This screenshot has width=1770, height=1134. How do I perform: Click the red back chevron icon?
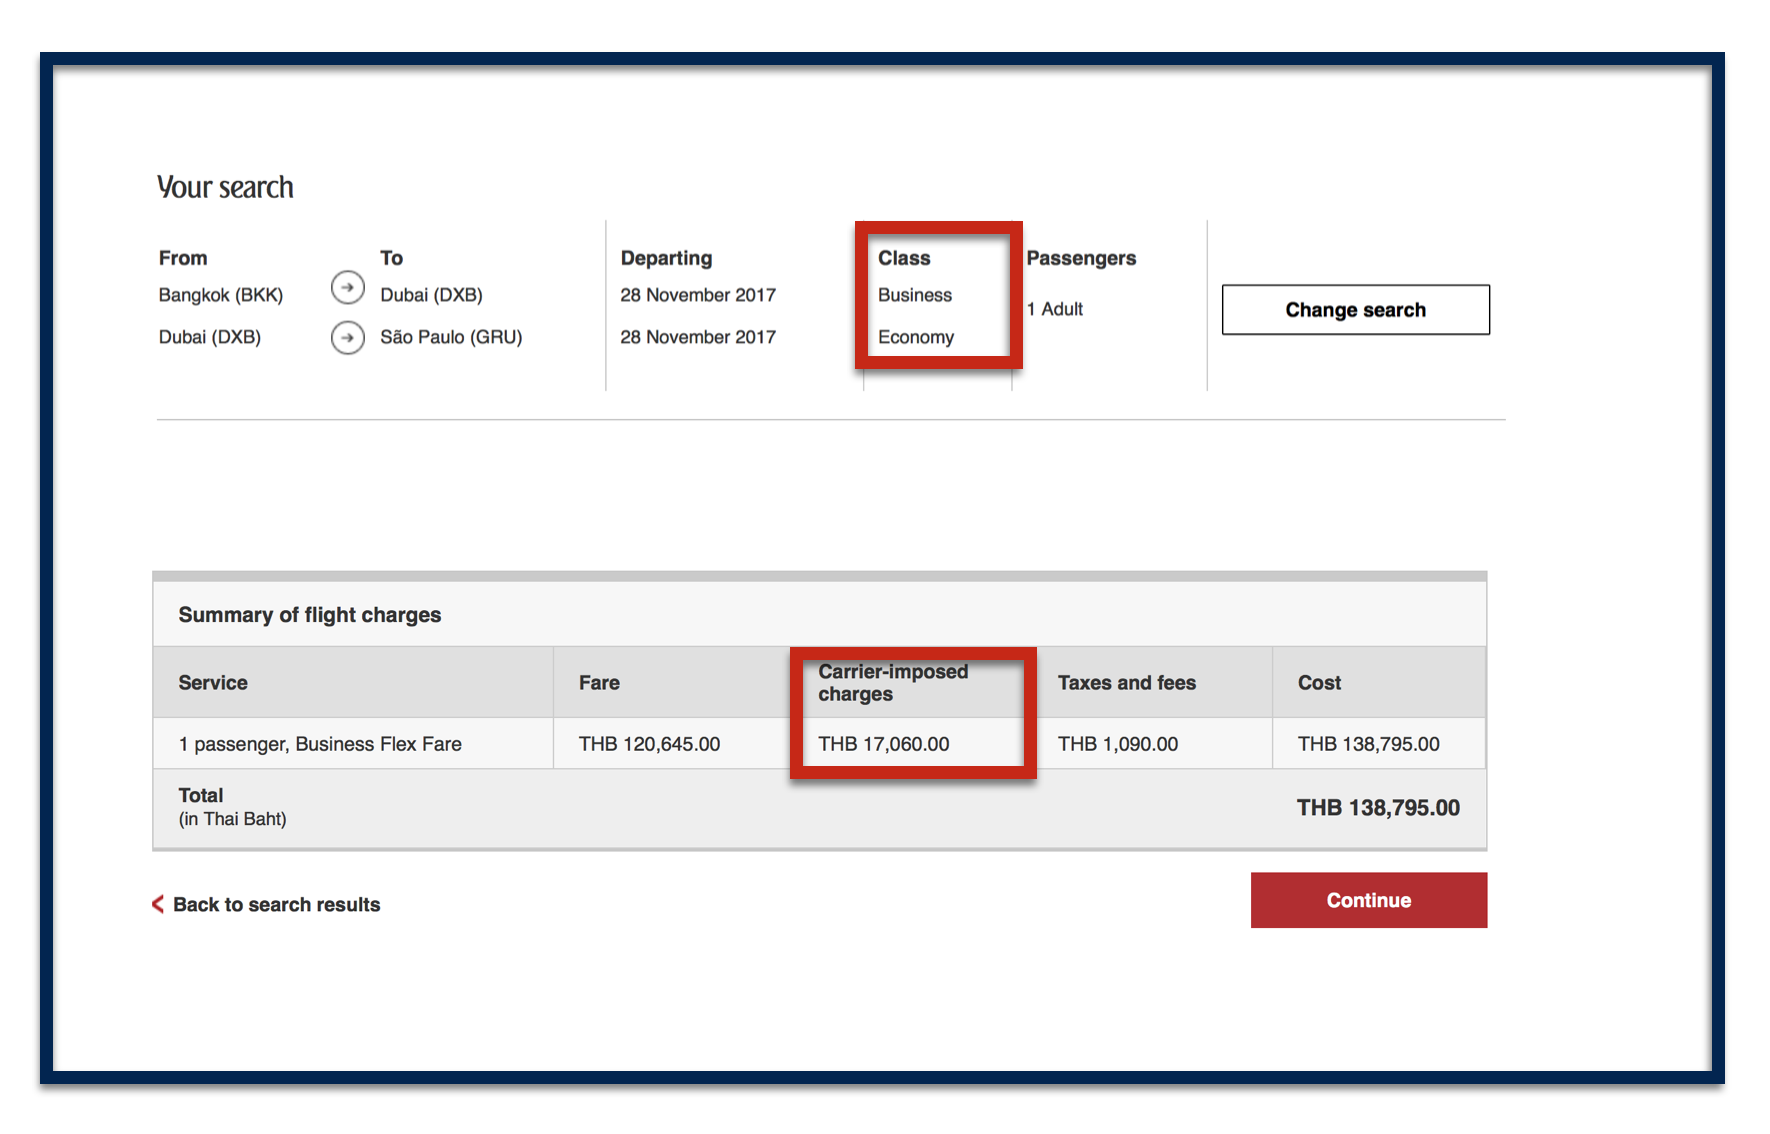158,904
